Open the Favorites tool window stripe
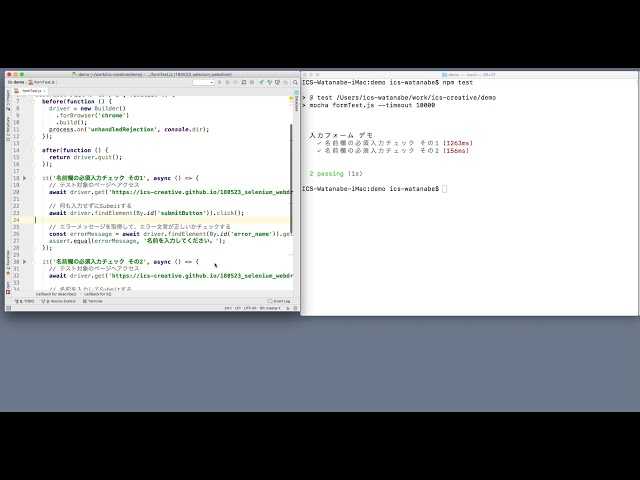This screenshot has width=640, height=480. coord(8,263)
